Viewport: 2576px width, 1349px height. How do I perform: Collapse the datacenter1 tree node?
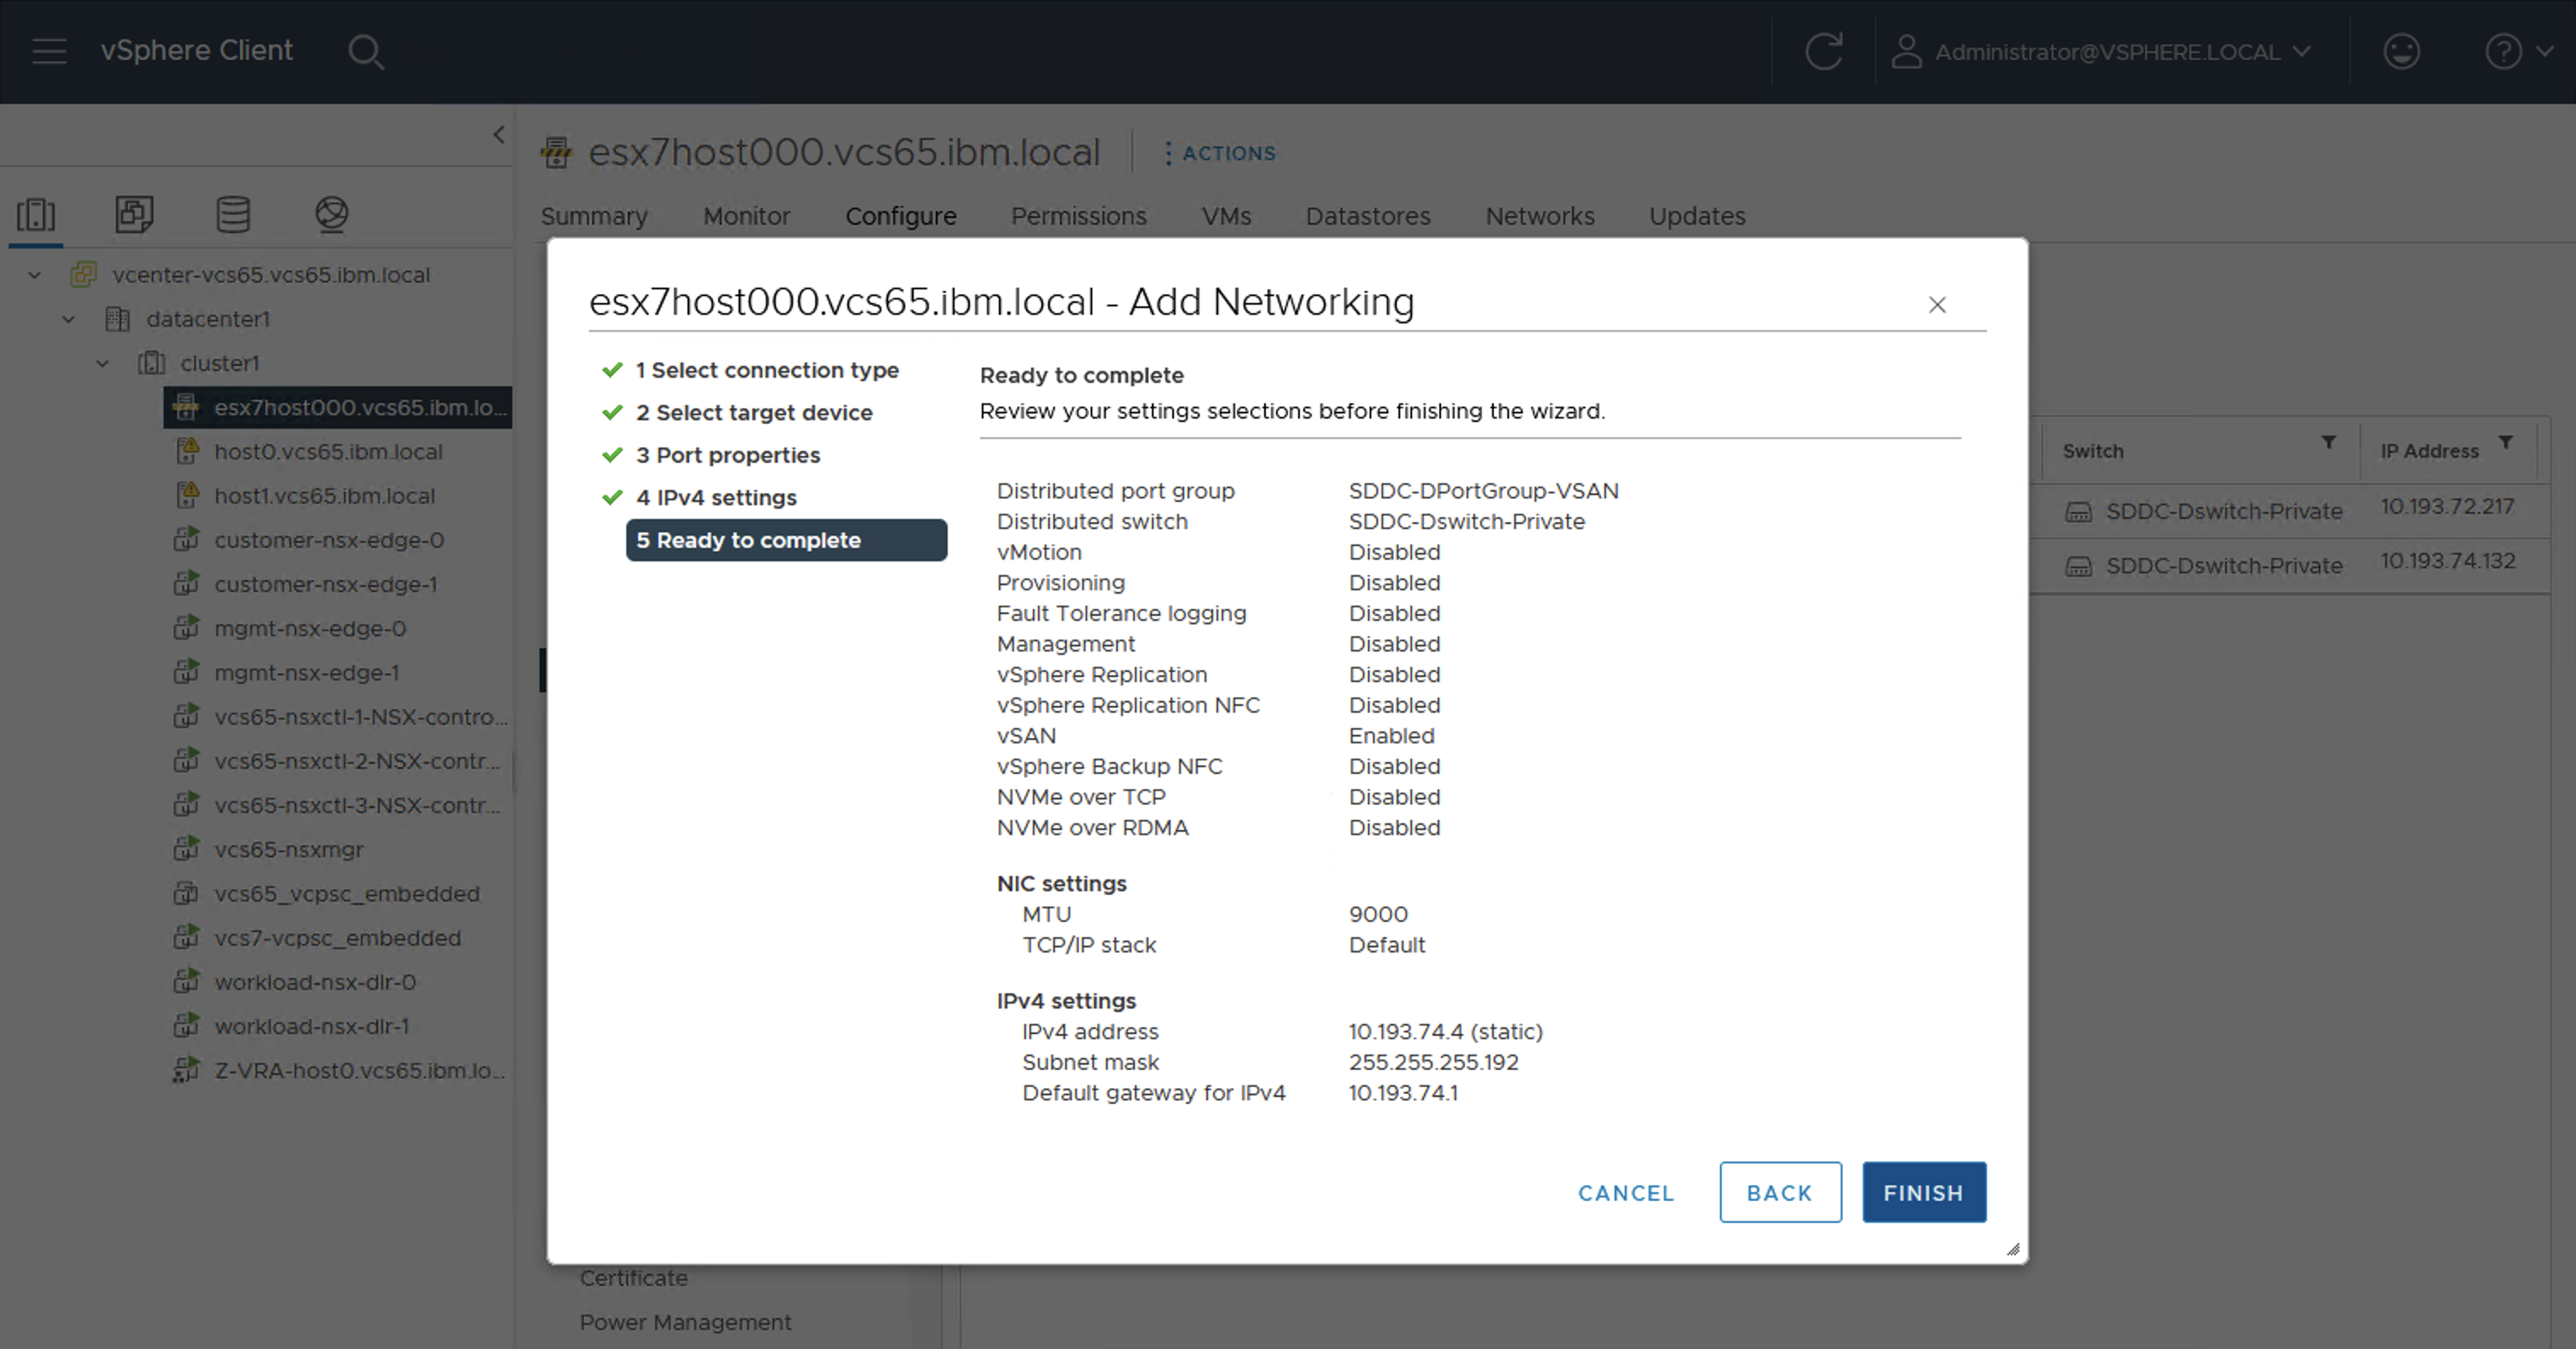click(x=68, y=319)
